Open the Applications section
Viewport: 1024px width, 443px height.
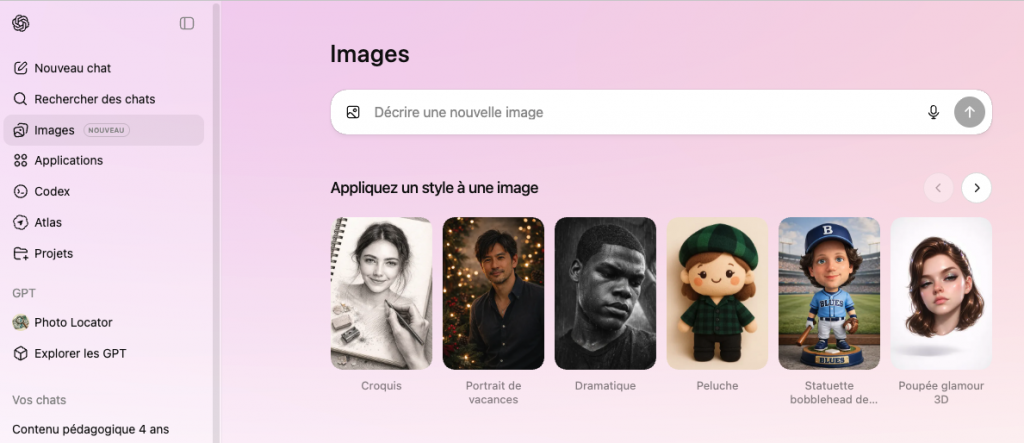click(x=68, y=160)
